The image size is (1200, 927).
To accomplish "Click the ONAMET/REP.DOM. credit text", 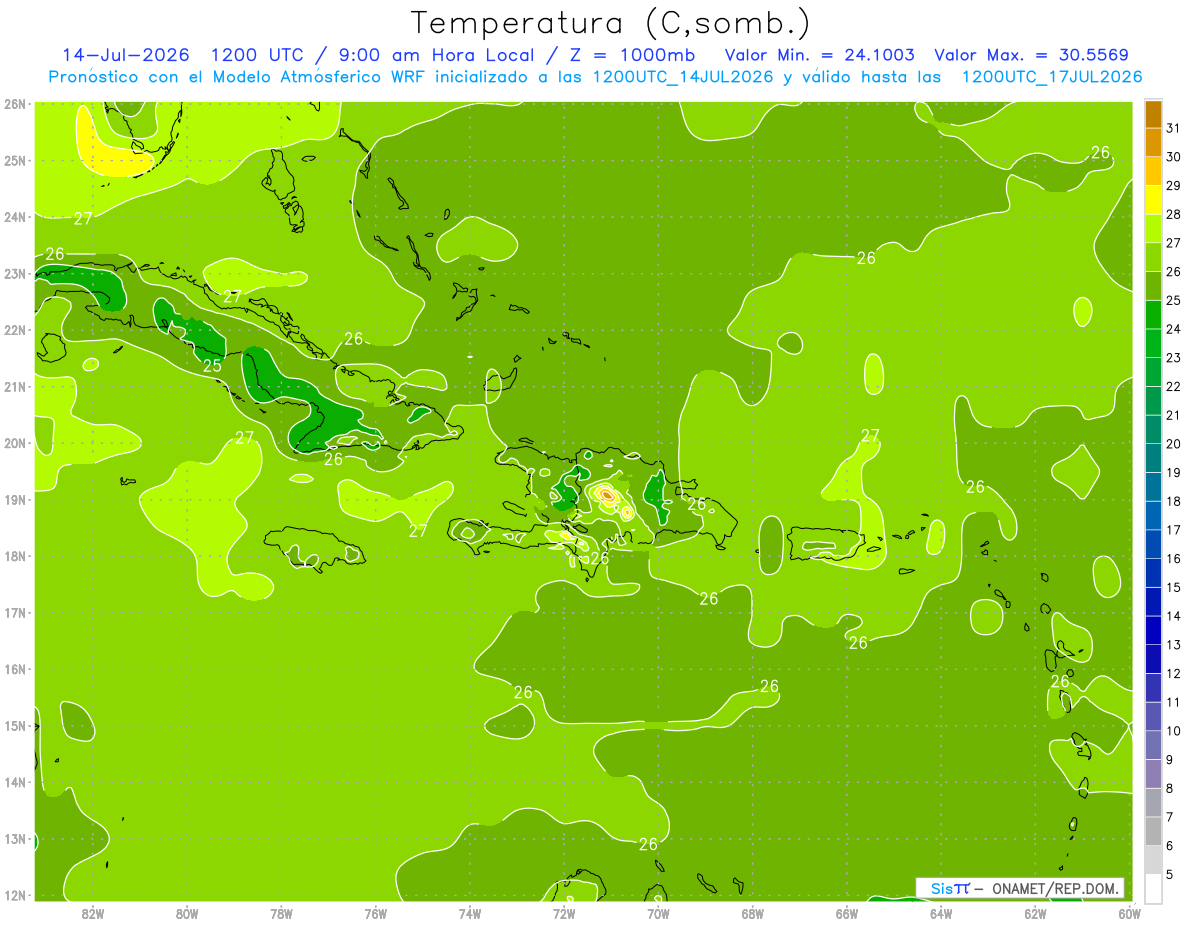I will coord(1056,888).
